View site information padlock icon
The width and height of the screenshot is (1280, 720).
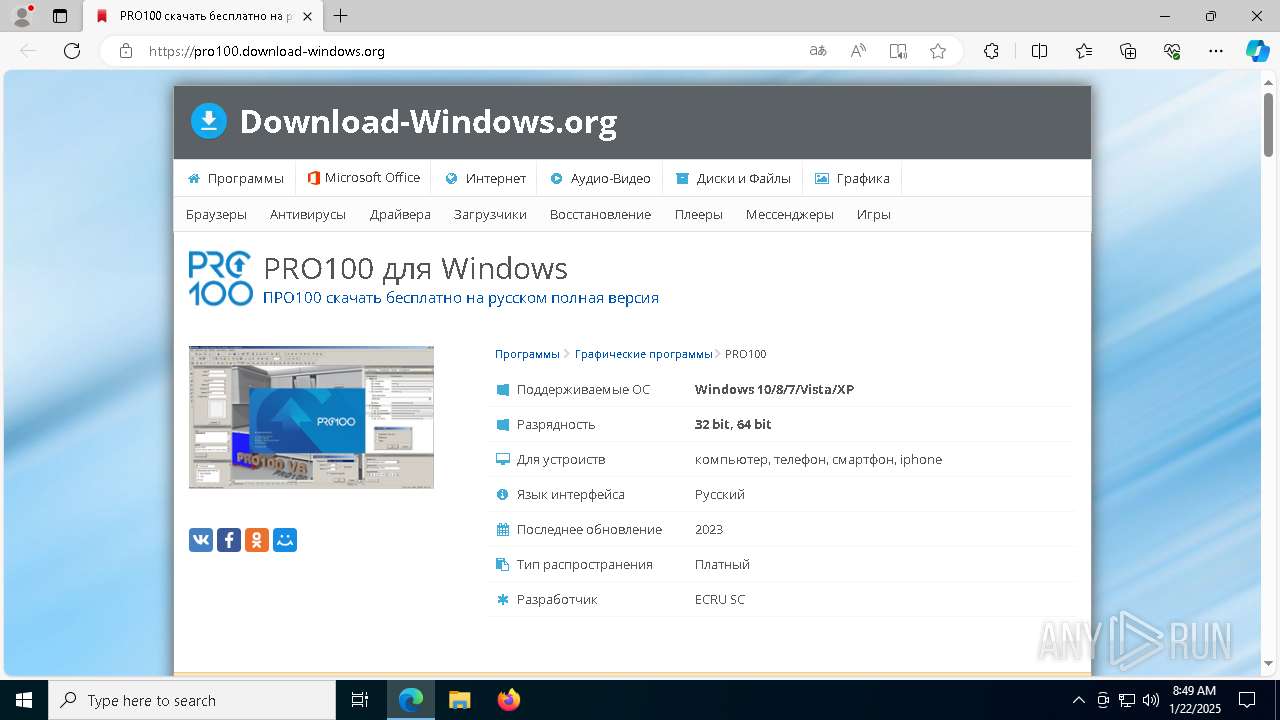tap(126, 51)
